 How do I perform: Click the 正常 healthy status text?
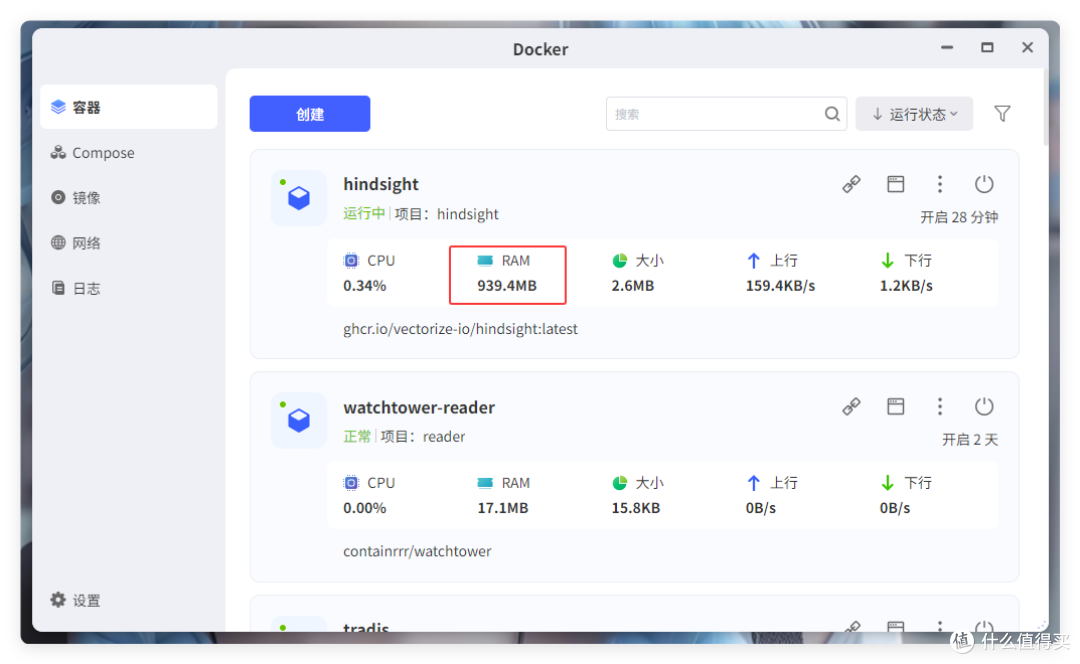357,436
